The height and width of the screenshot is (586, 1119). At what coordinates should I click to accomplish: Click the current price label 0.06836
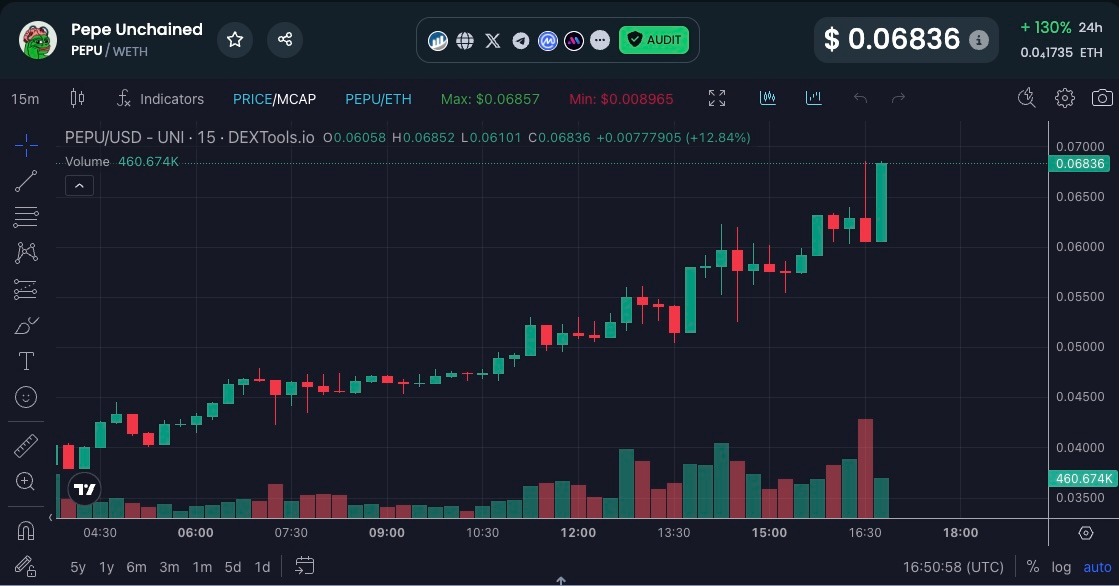1079,163
